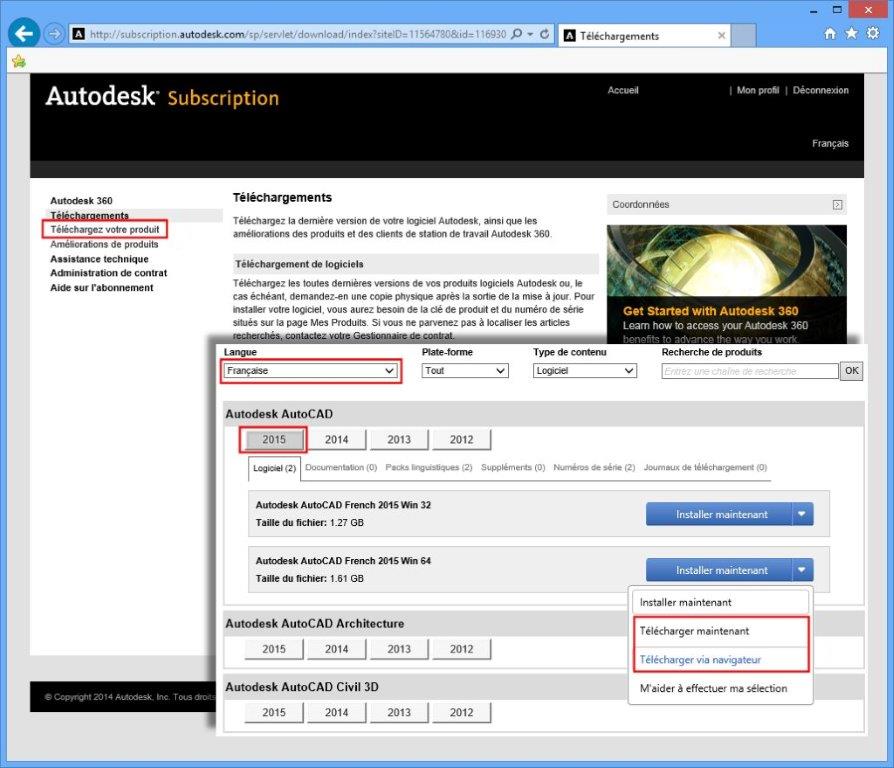This screenshot has height=768, width=894.
Task: Open the Favorites star icon
Action: (x=851, y=34)
